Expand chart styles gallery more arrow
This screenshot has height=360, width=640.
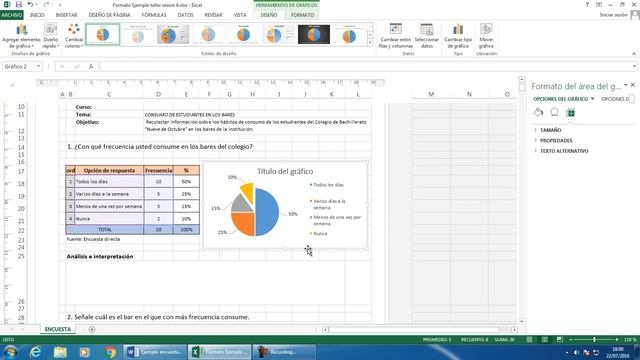click(x=370, y=42)
